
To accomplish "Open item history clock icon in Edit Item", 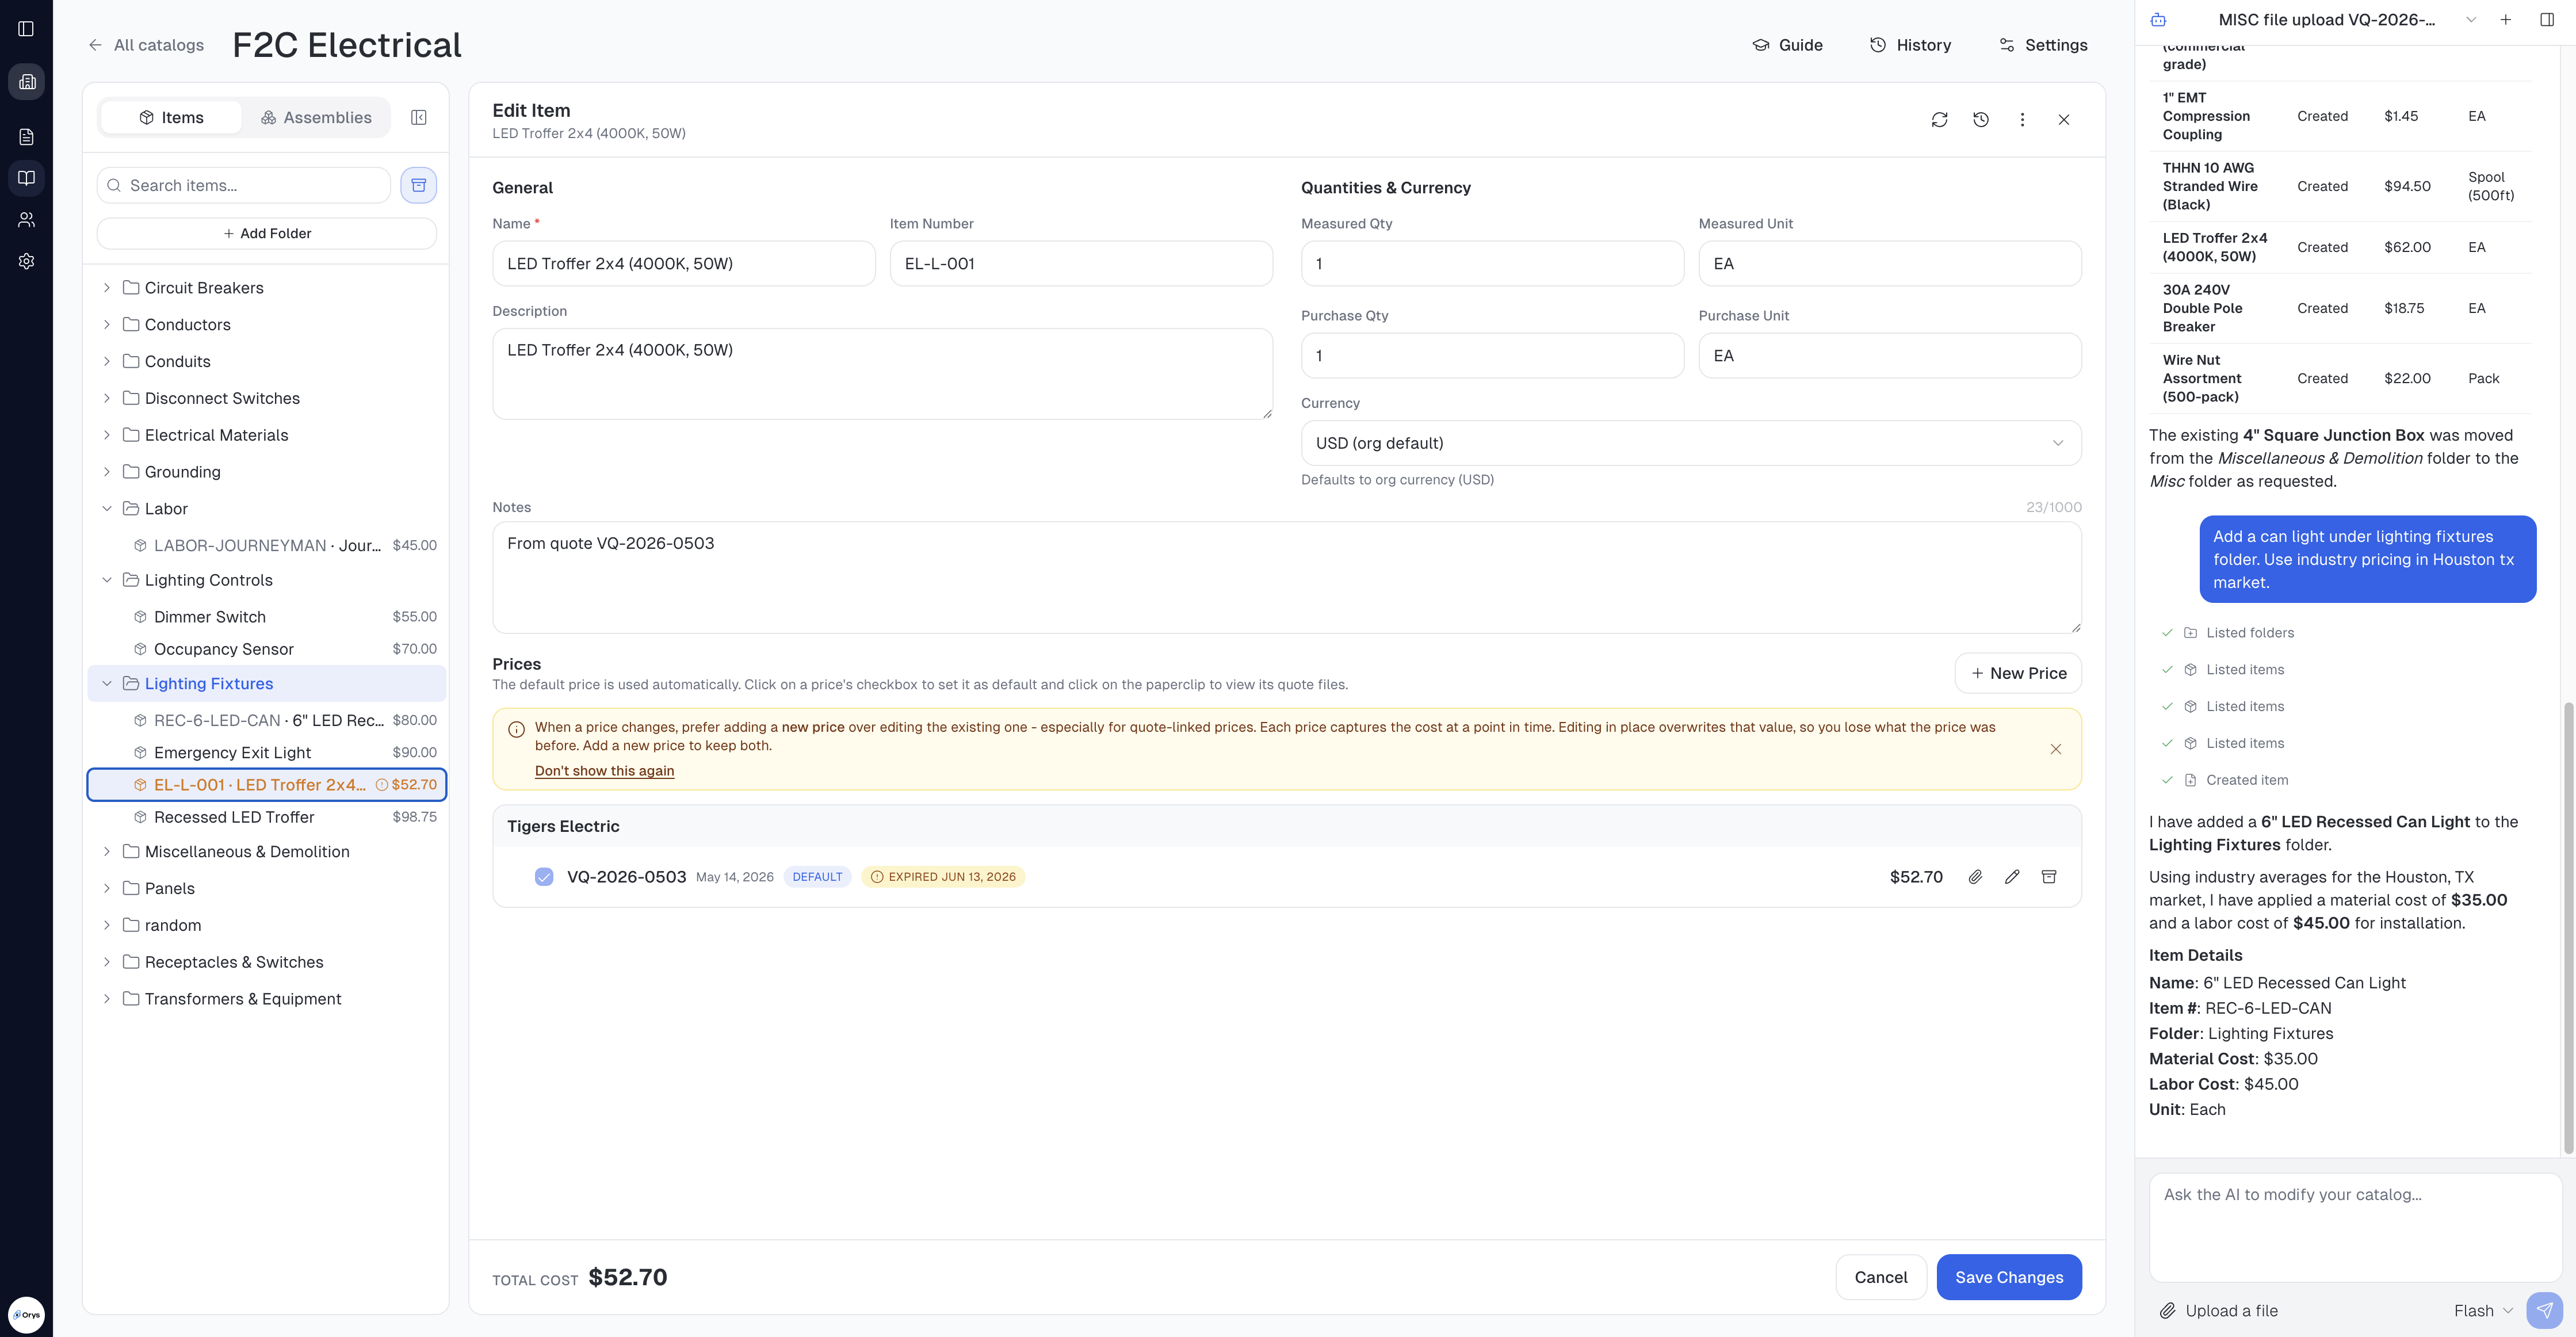I will point(1980,120).
